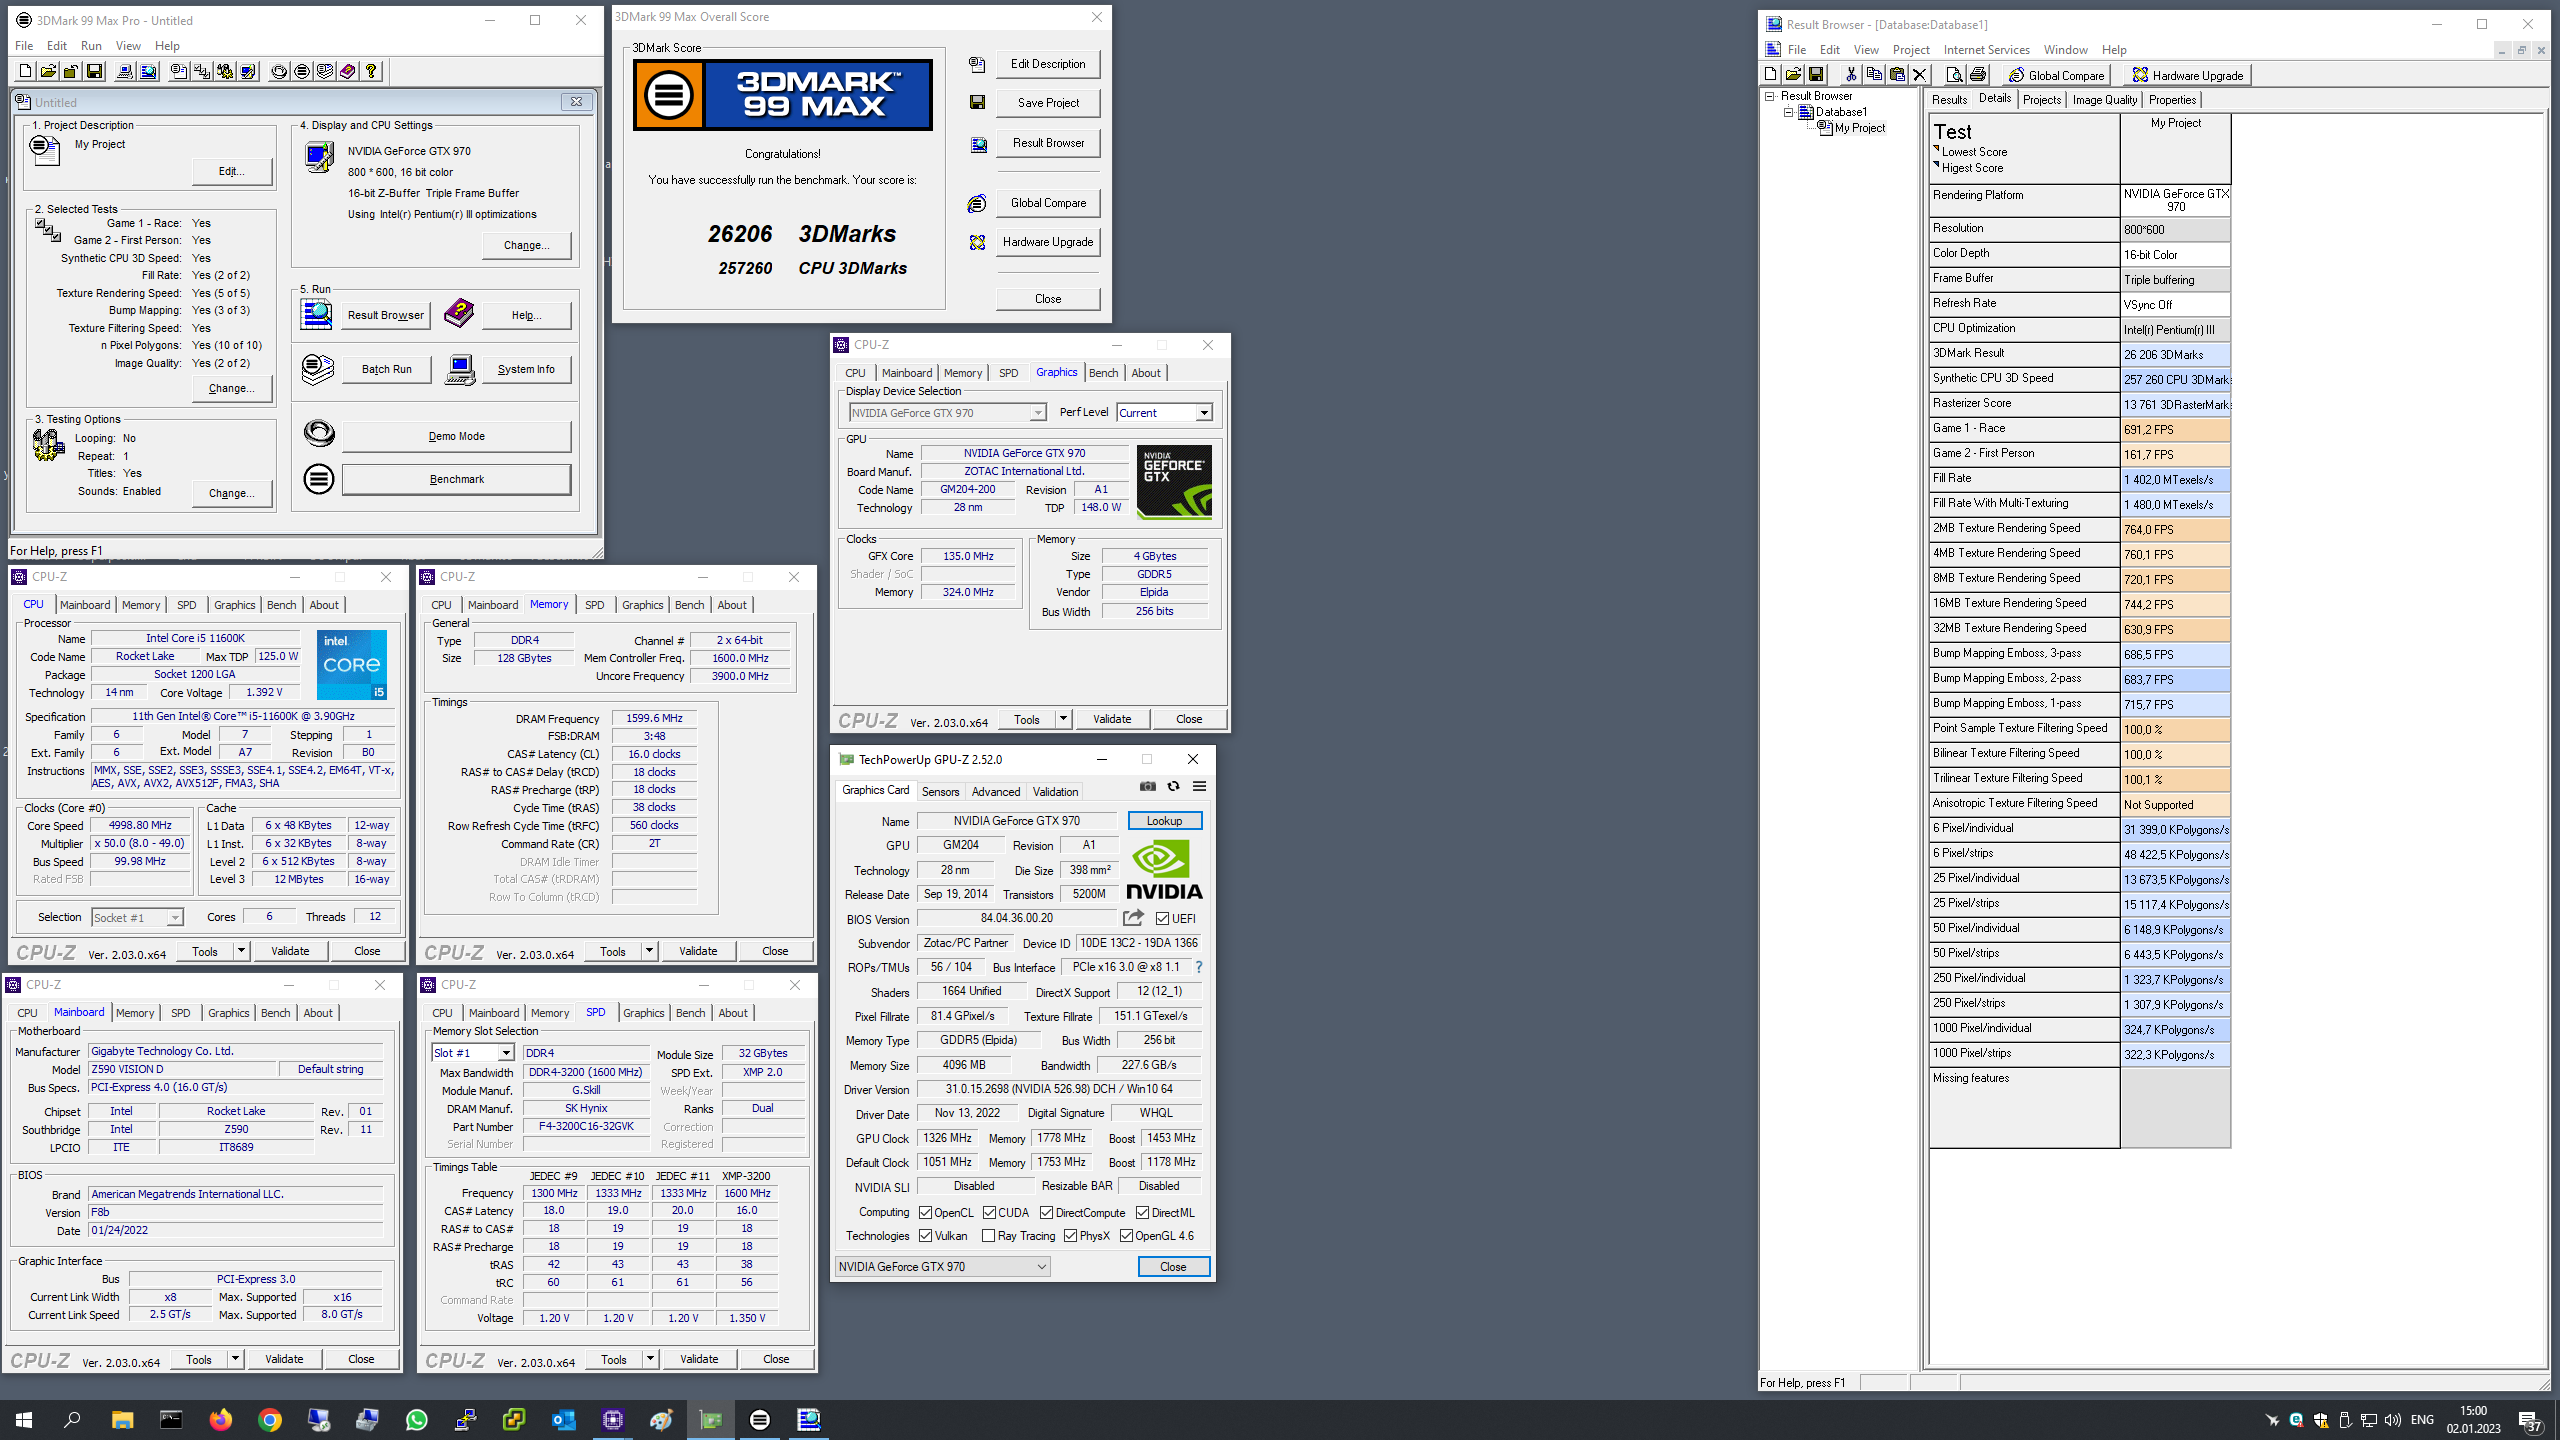The width and height of the screenshot is (2560, 1440).
Task: Collapse Database1 tree node
Action: (x=1789, y=112)
